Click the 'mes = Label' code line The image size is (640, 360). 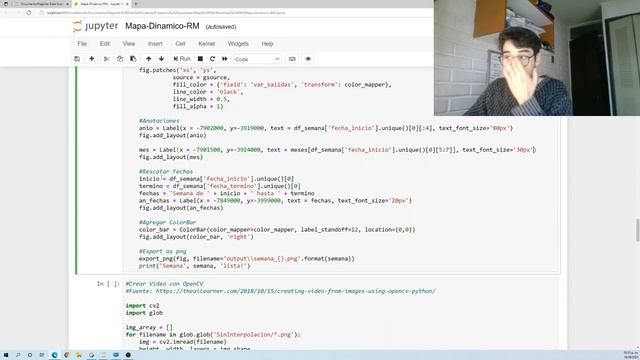tap(337, 150)
